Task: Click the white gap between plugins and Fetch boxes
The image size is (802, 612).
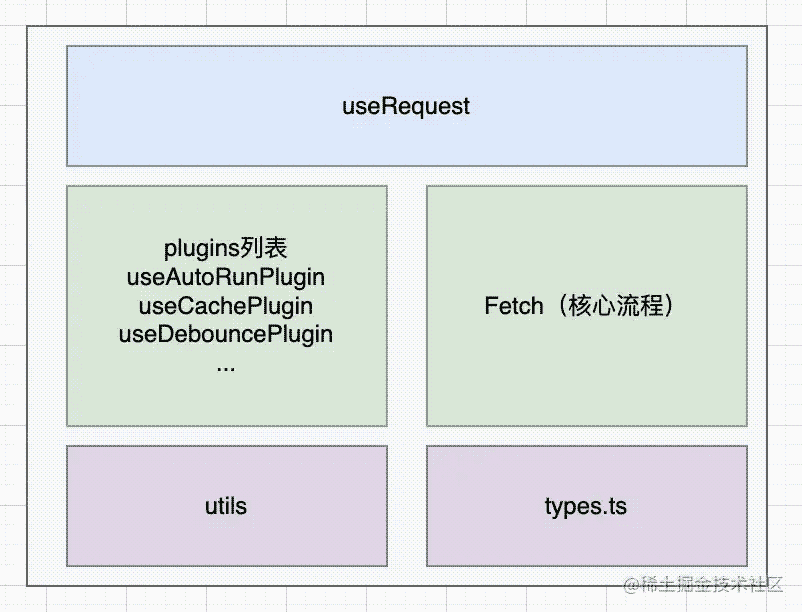Action: click(x=406, y=306)
